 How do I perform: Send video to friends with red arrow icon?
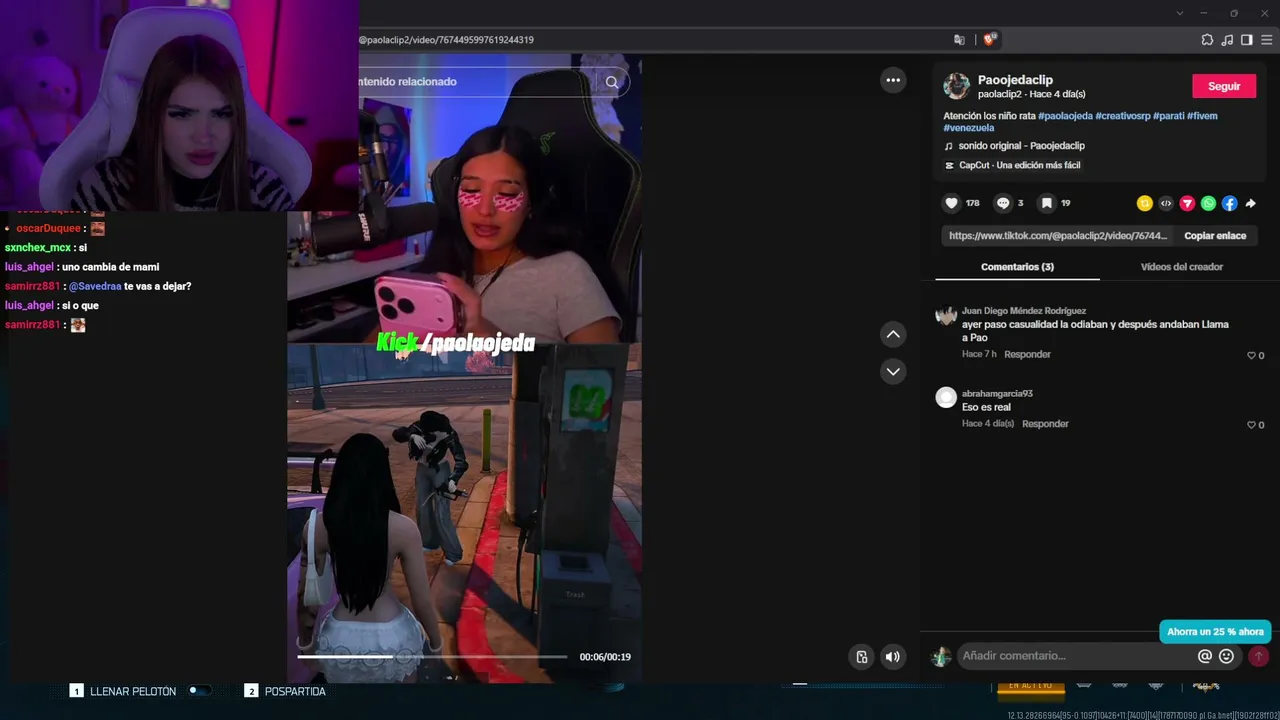click(1187, 203)
